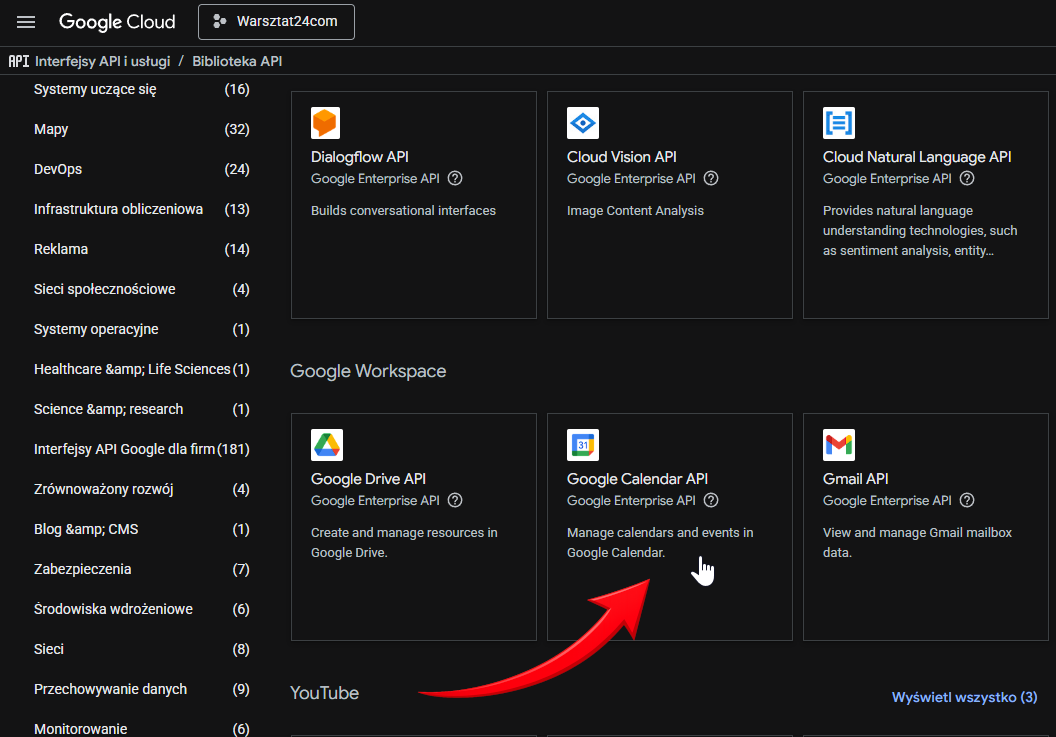Select the Zabezpieczenia category filter

(x=82, y=569)
